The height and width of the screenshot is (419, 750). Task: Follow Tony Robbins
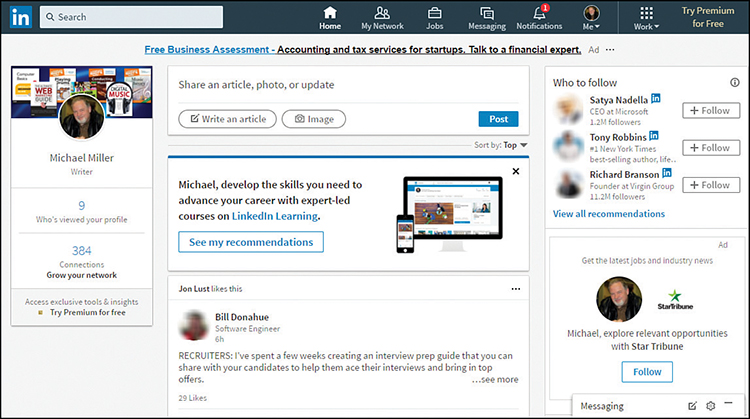pyautogui.click(x=711, y=148)
